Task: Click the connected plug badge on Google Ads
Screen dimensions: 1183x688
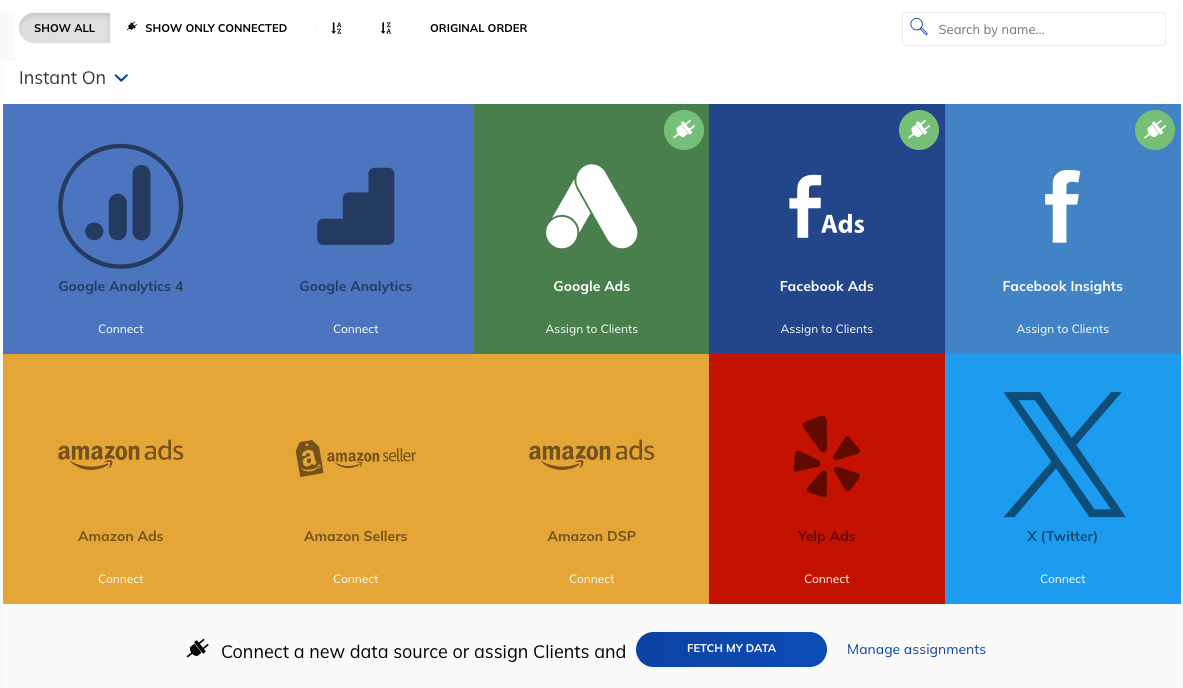Action: (684, 130)
